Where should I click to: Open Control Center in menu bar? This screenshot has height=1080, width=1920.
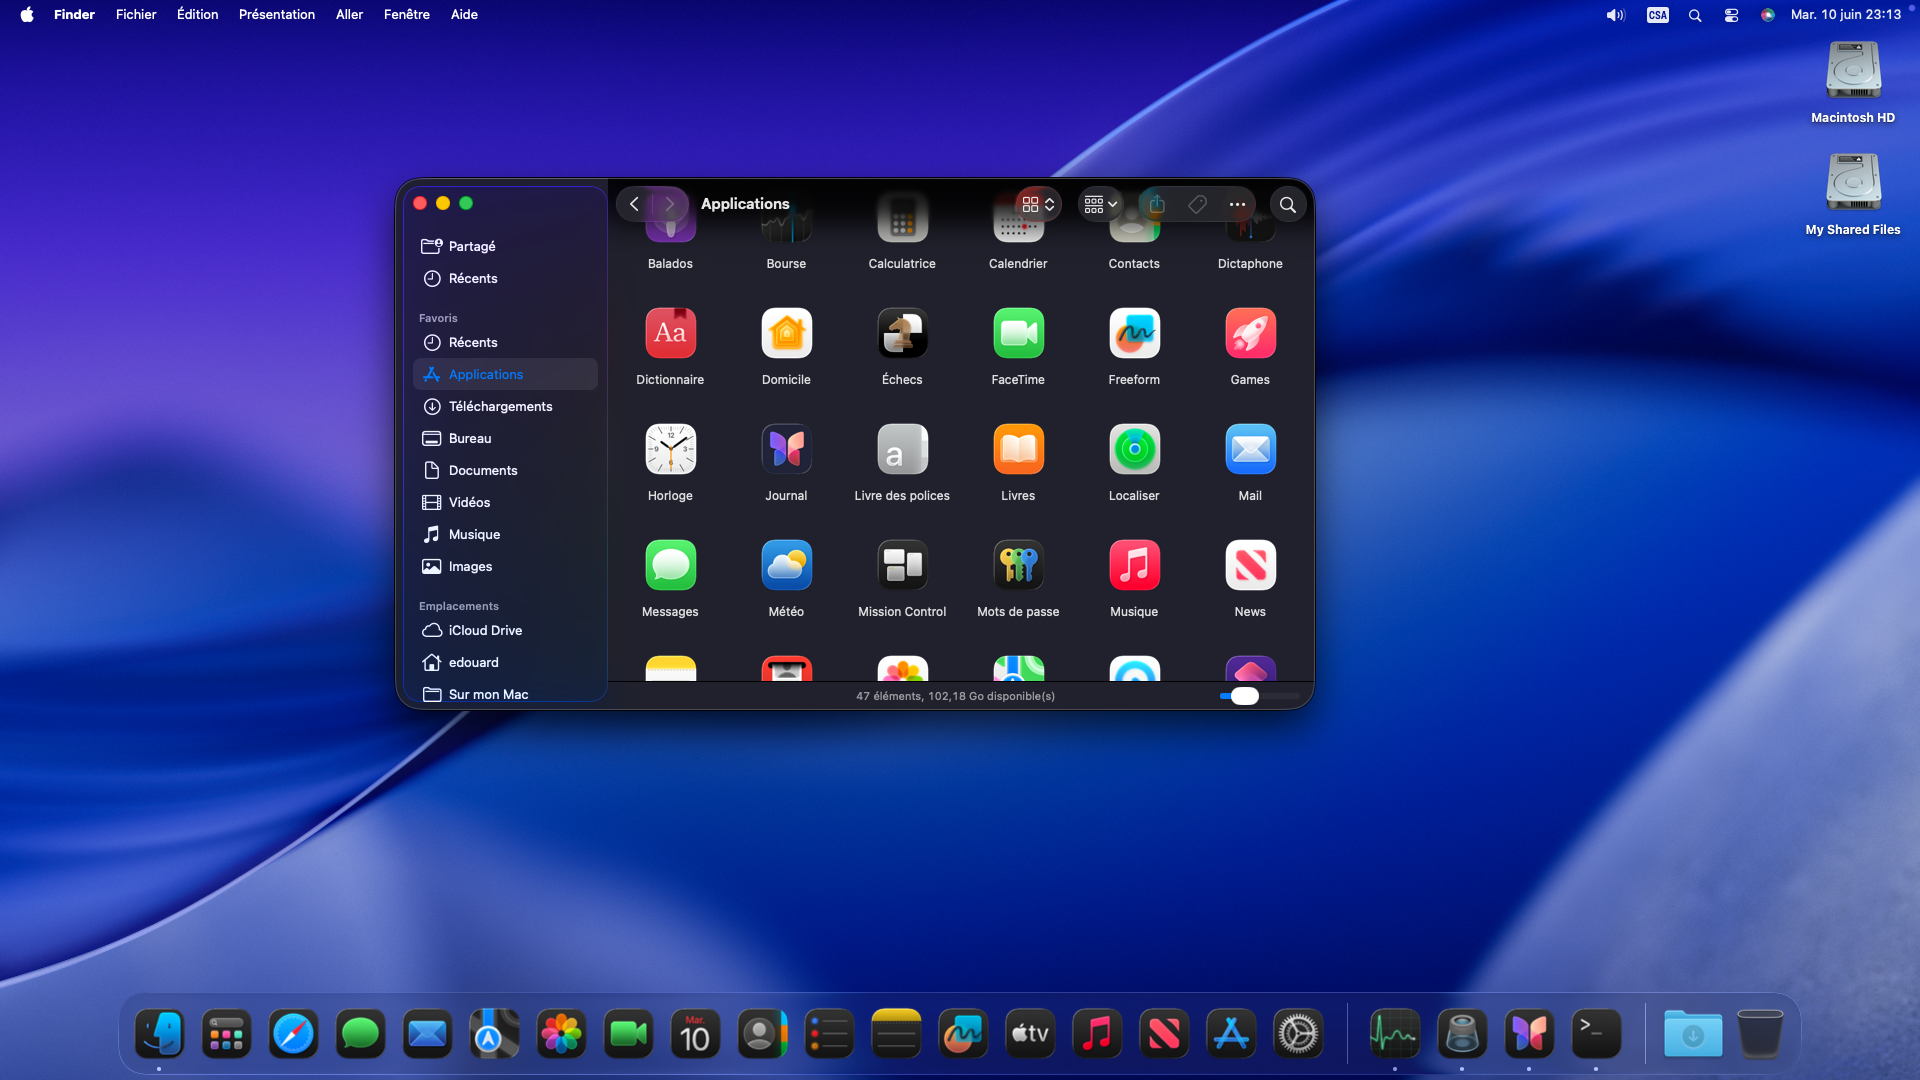point(1731,15)
